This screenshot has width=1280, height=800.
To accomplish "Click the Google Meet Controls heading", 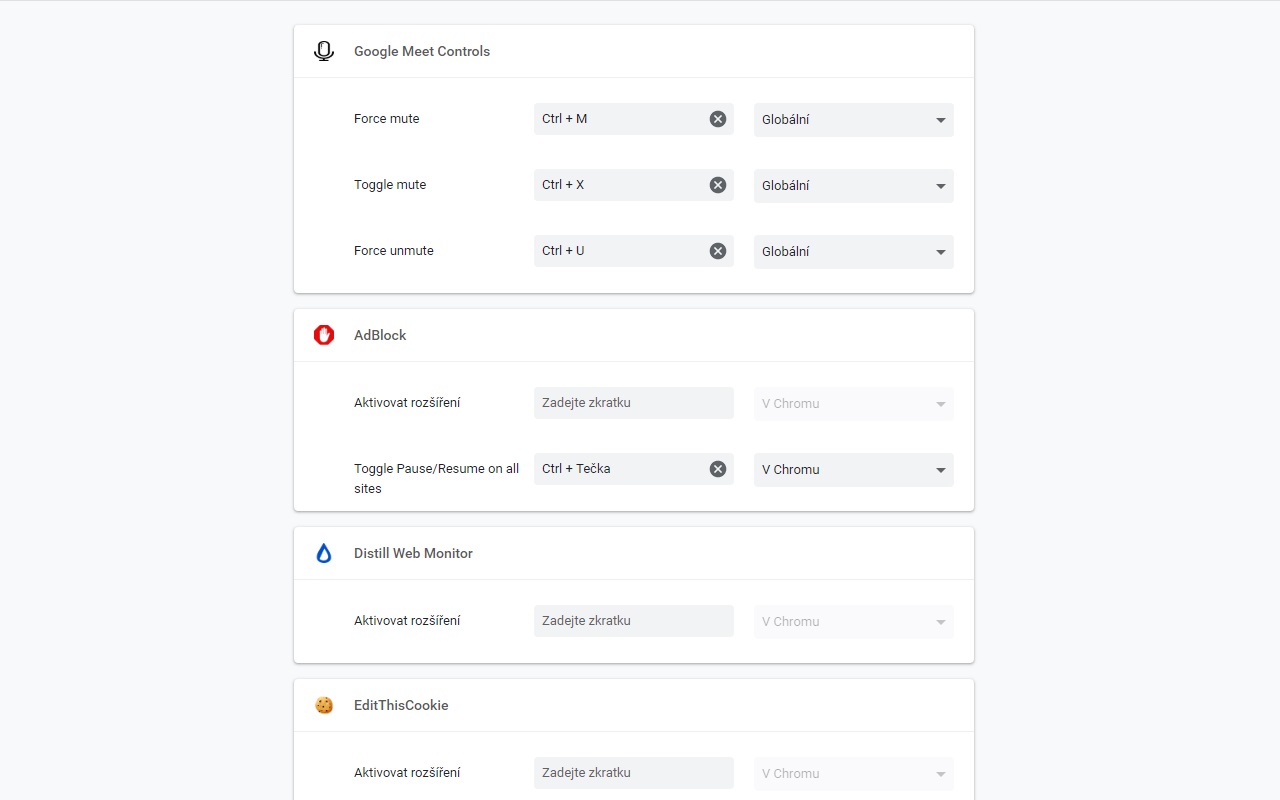I will pyautogui.click(x=422, y=51).
